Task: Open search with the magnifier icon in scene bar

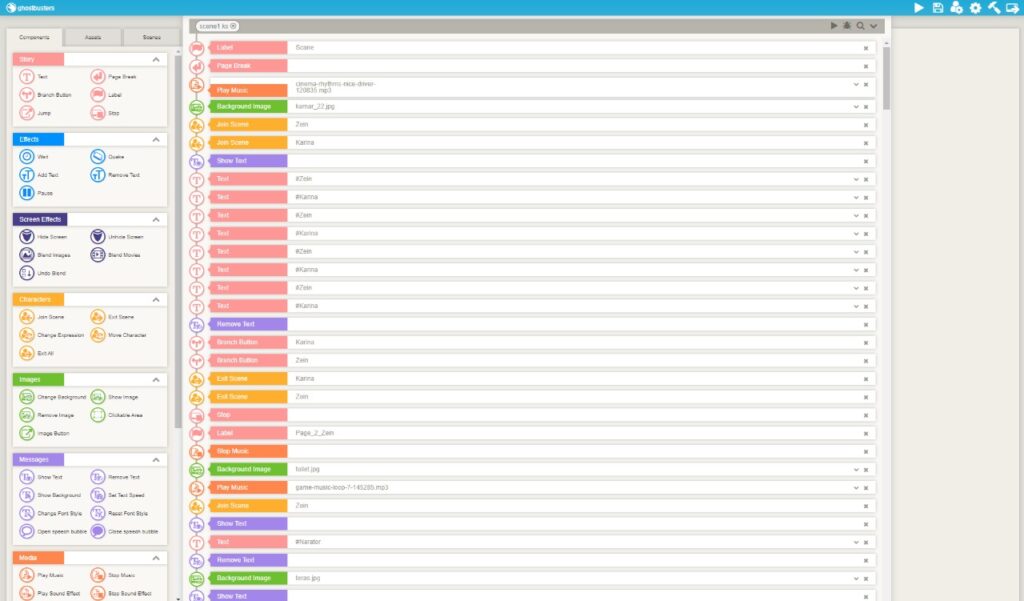Action: [x=861, y=26]
